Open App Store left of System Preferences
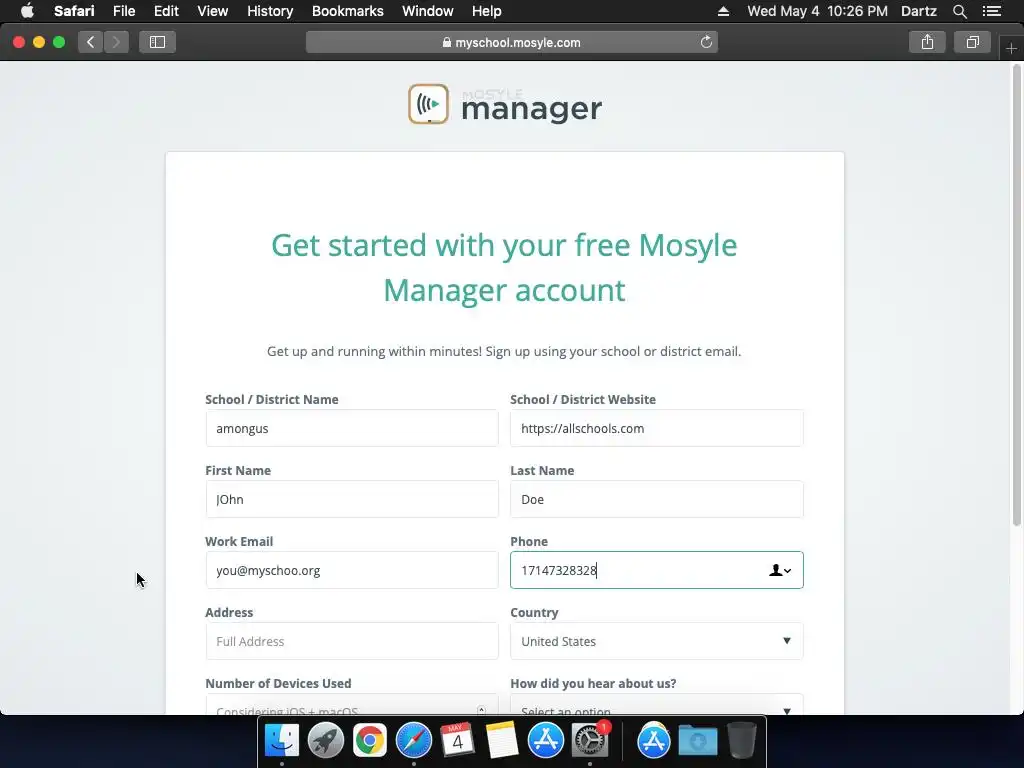 545,740
